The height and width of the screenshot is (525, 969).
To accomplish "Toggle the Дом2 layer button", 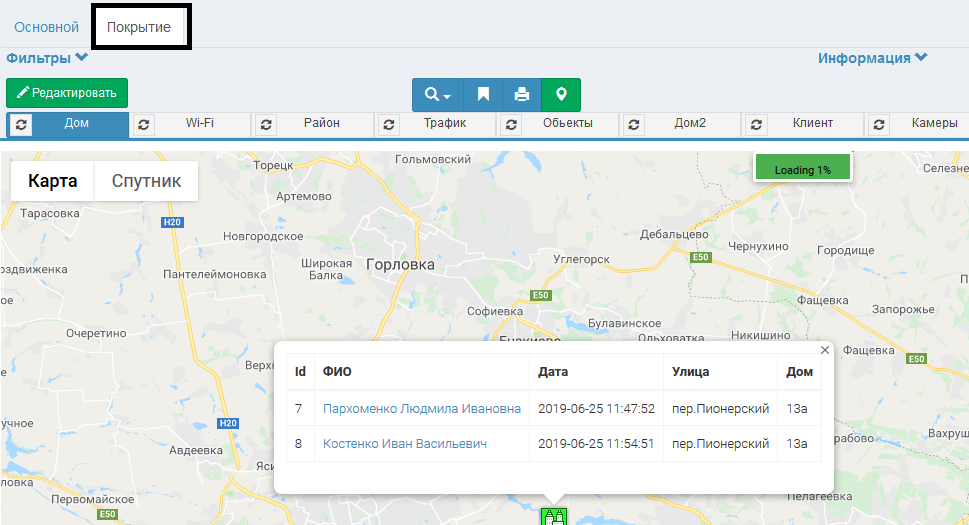I will coord(690,124).
